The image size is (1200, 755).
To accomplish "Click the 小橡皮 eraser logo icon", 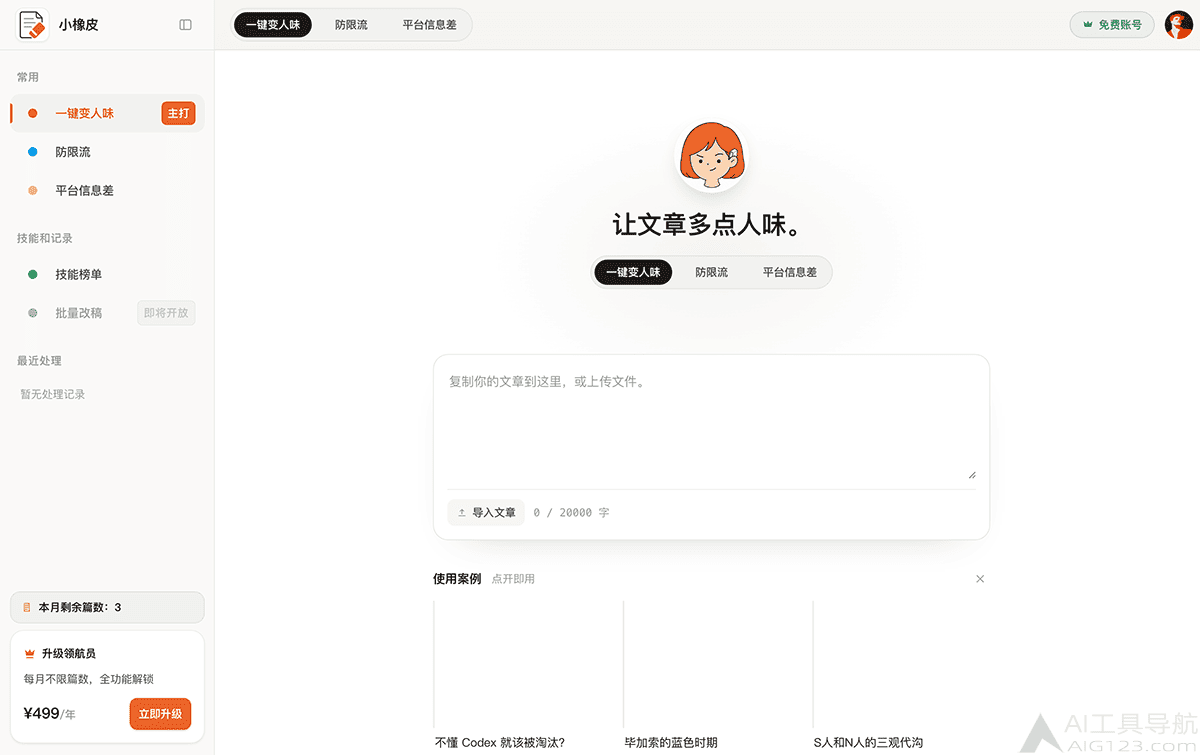I will pos(33,25).
